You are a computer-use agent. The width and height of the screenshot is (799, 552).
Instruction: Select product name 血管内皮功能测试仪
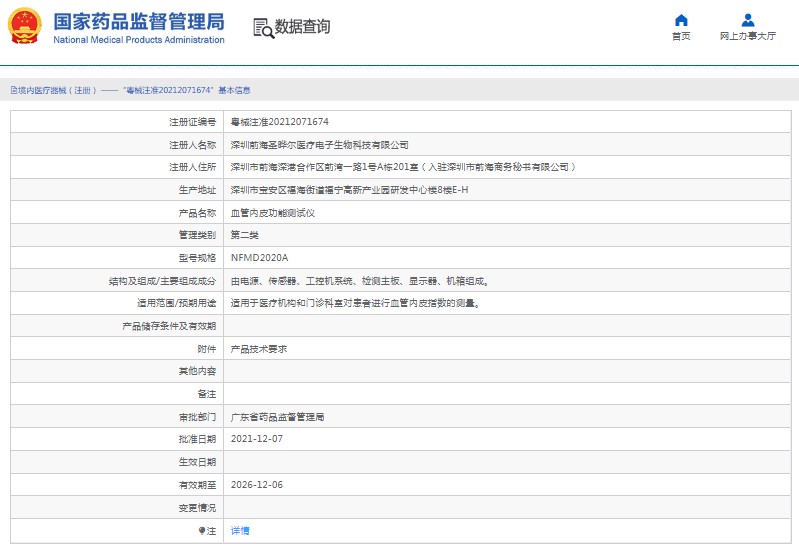point(273,213)
